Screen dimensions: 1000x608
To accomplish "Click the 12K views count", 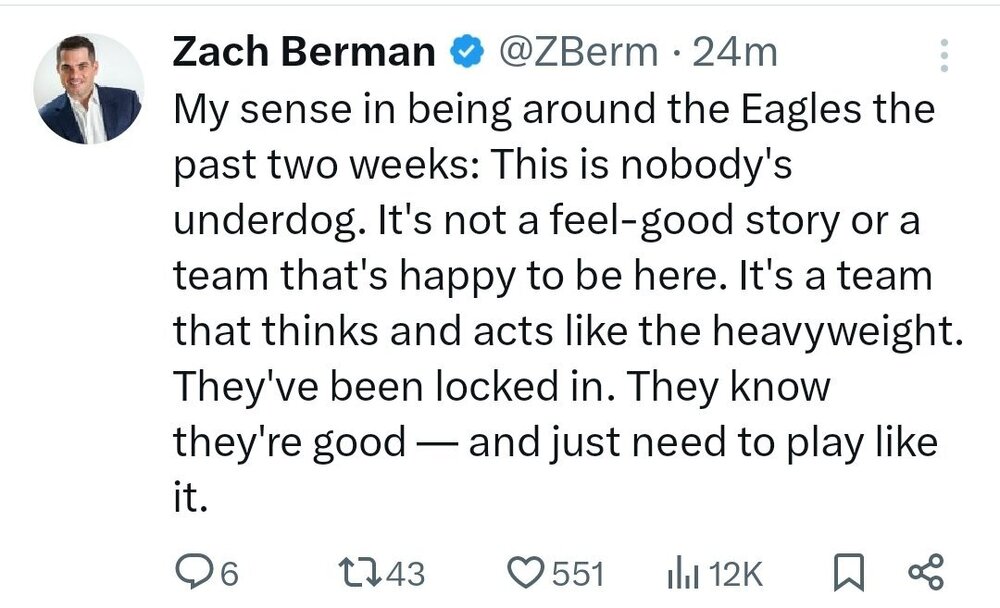I will pyautogui.click(x=735, y=574).
